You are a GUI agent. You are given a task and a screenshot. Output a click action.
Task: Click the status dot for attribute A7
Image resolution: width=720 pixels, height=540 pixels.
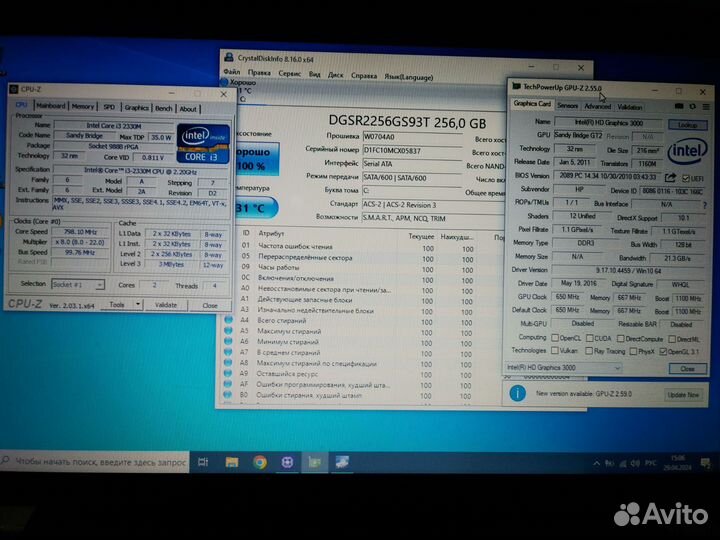click(228, 352)
